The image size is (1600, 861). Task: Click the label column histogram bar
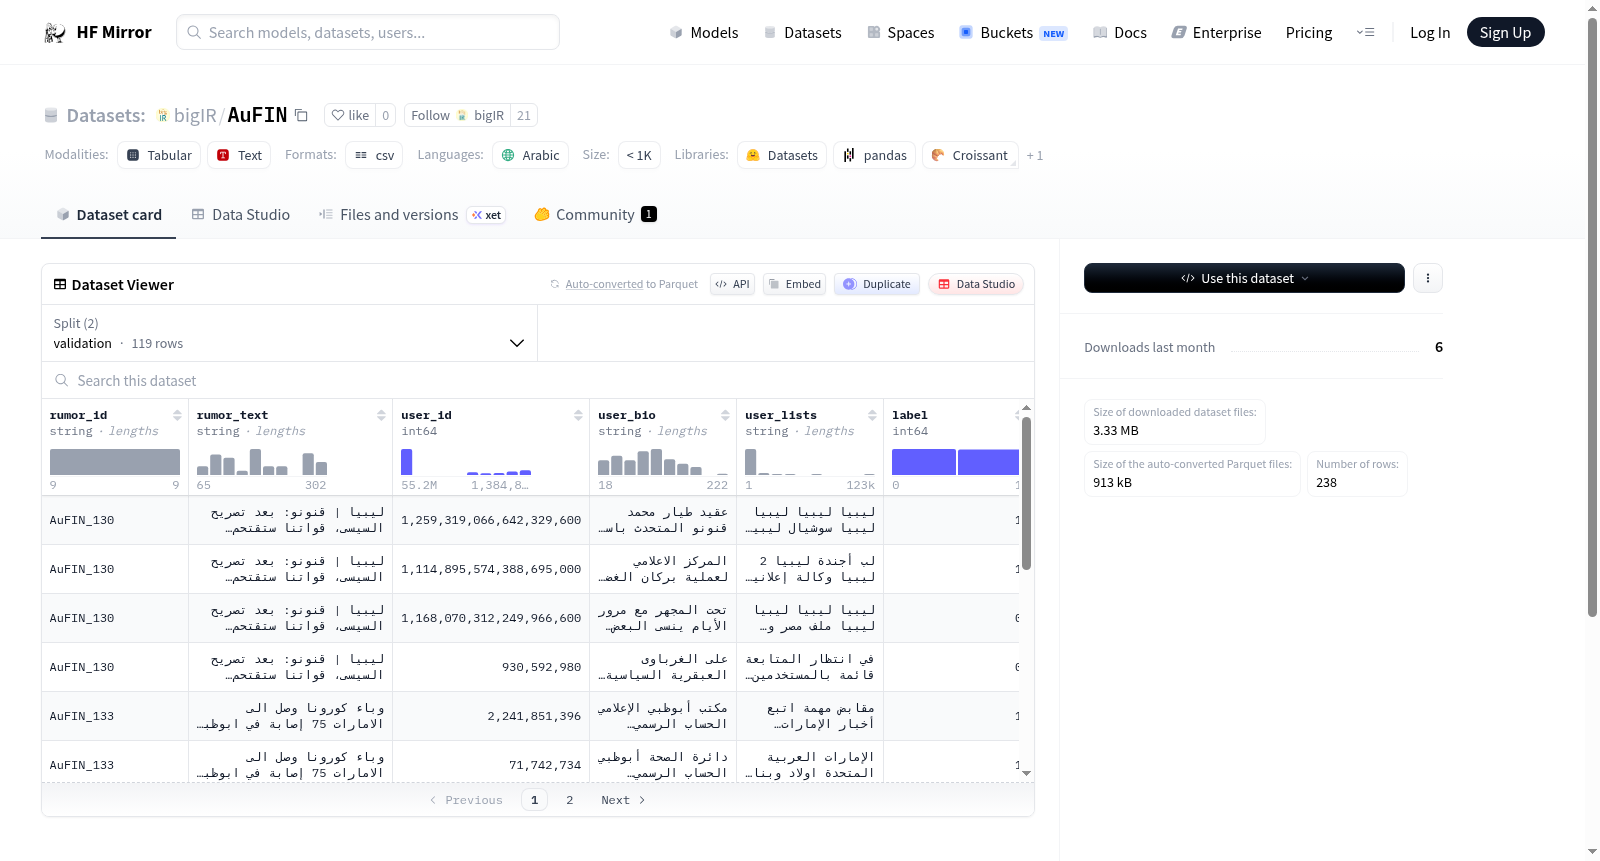(955, 462)
